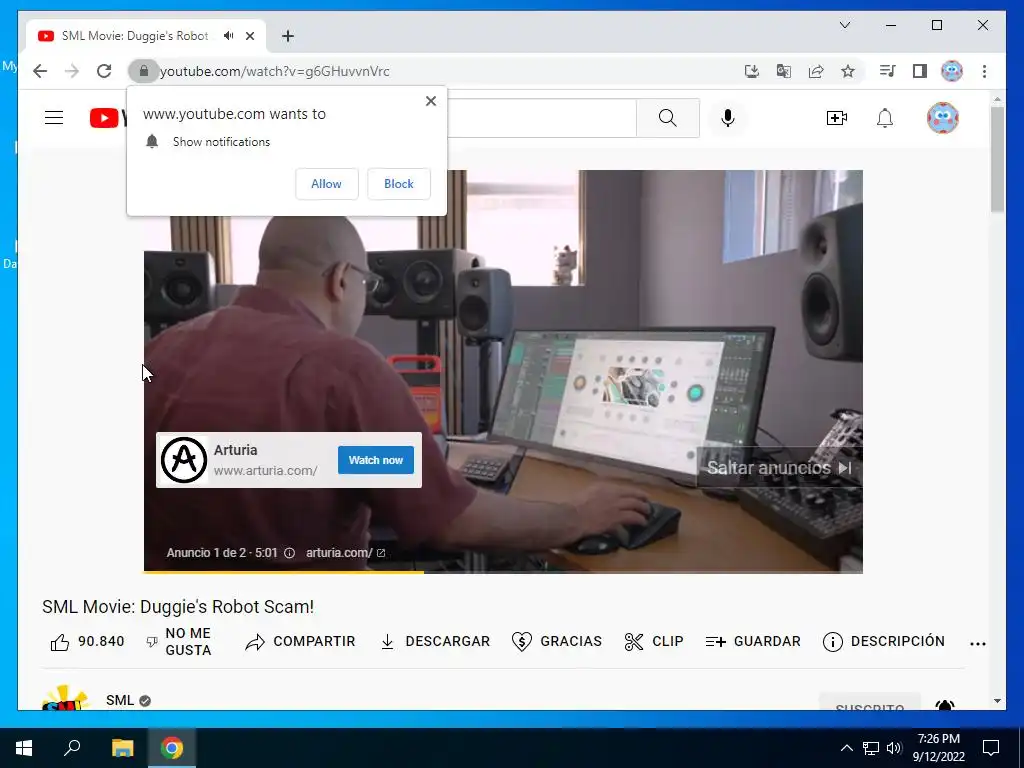View site information via the lock icon
1024x768 pixels.
coord(144,71)
